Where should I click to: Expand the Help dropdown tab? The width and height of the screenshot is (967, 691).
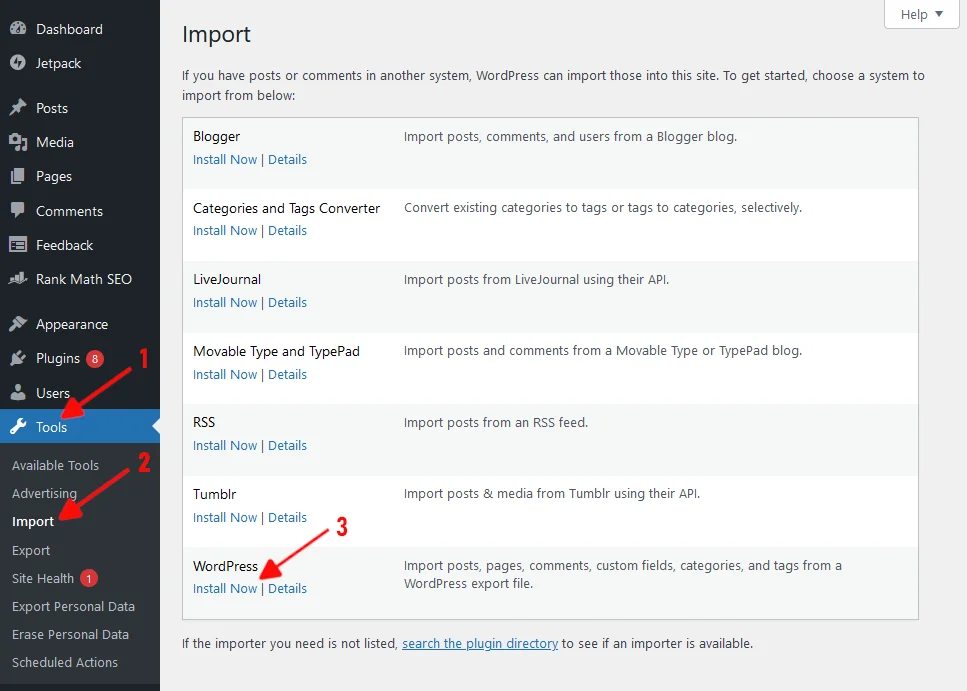point(921,15)
